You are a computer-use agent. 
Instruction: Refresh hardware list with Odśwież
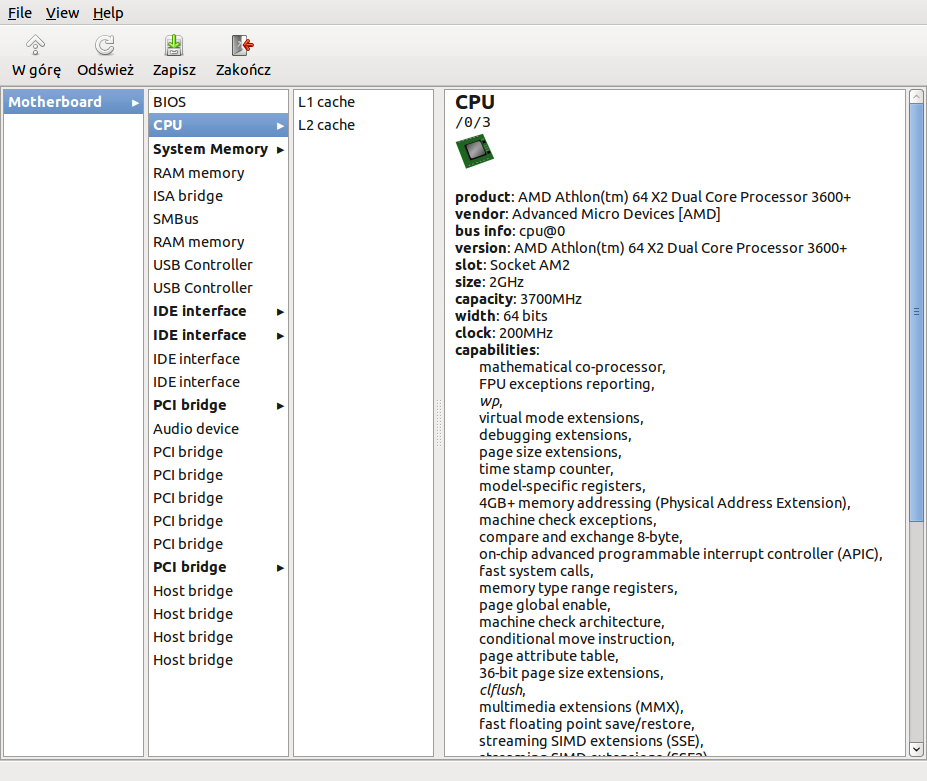click(x=105, y=56)
